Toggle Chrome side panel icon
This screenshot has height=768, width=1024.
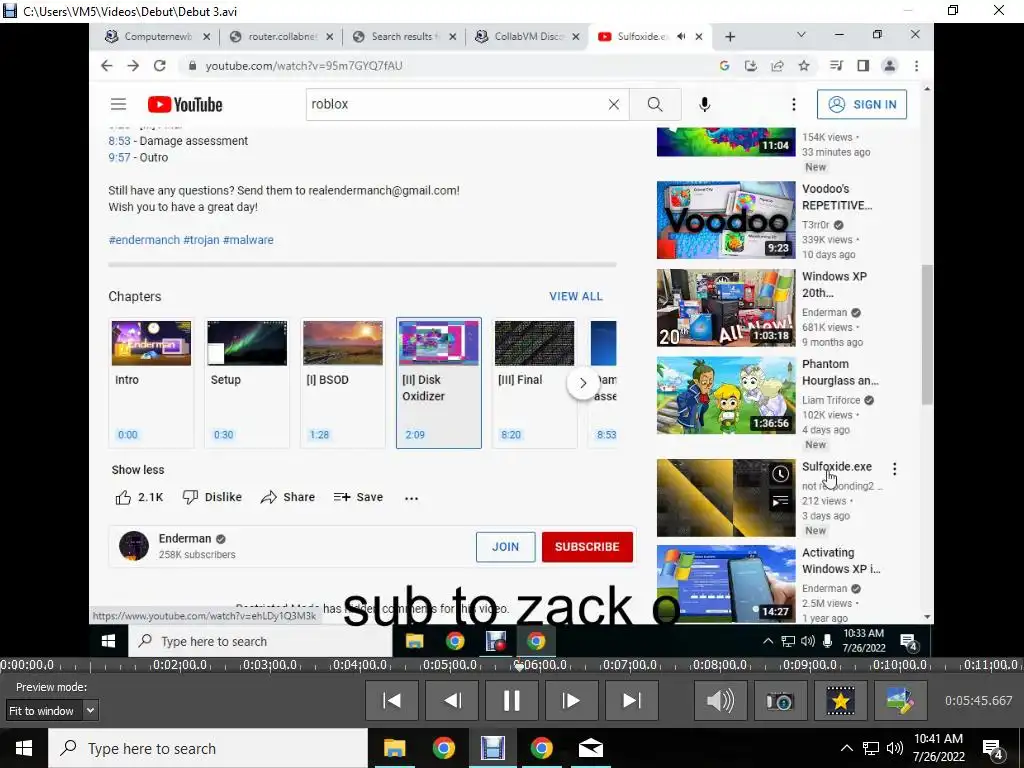pyautogui.click(x=863, y=65)
